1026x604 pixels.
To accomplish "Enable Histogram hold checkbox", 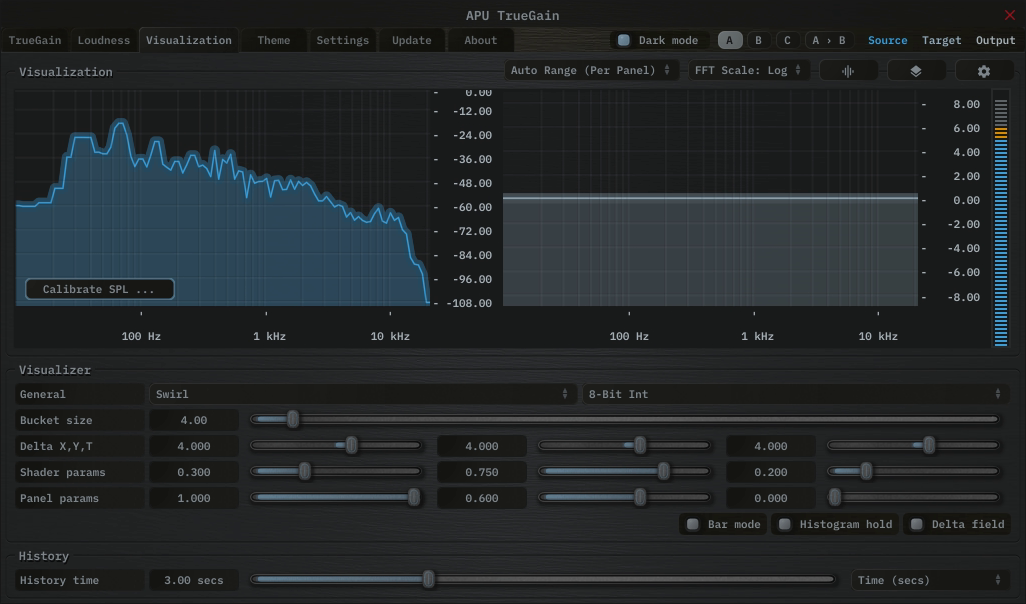I will pyautogui.click(x=785, y=524).
